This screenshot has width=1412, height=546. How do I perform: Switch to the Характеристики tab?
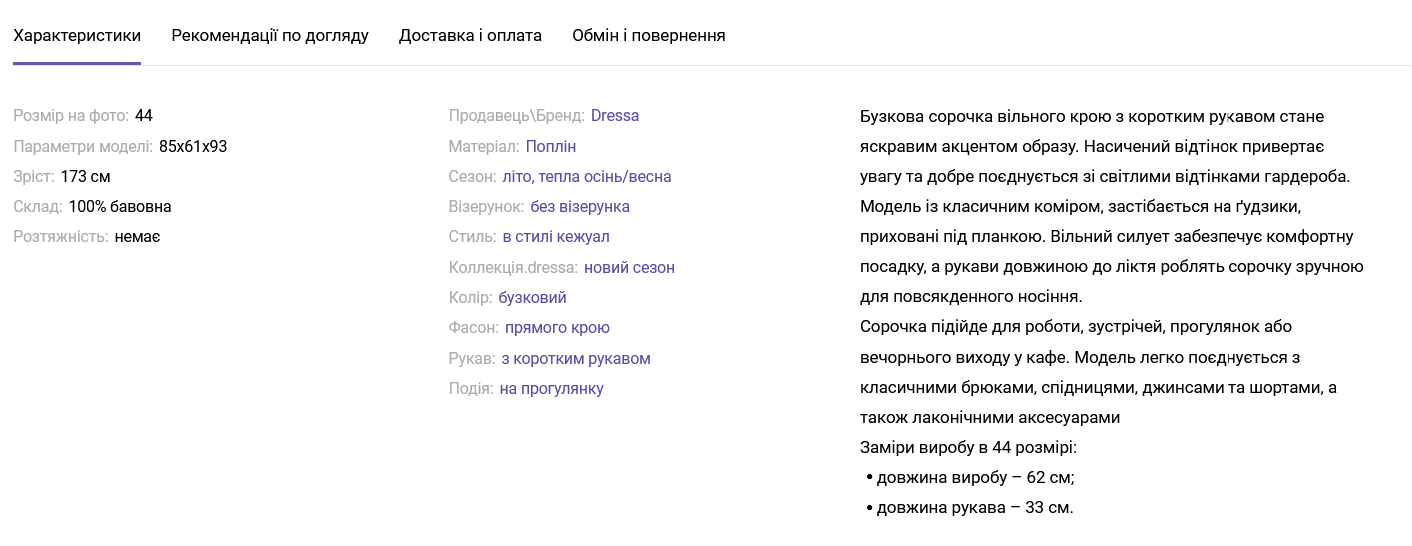coord(77,36)
